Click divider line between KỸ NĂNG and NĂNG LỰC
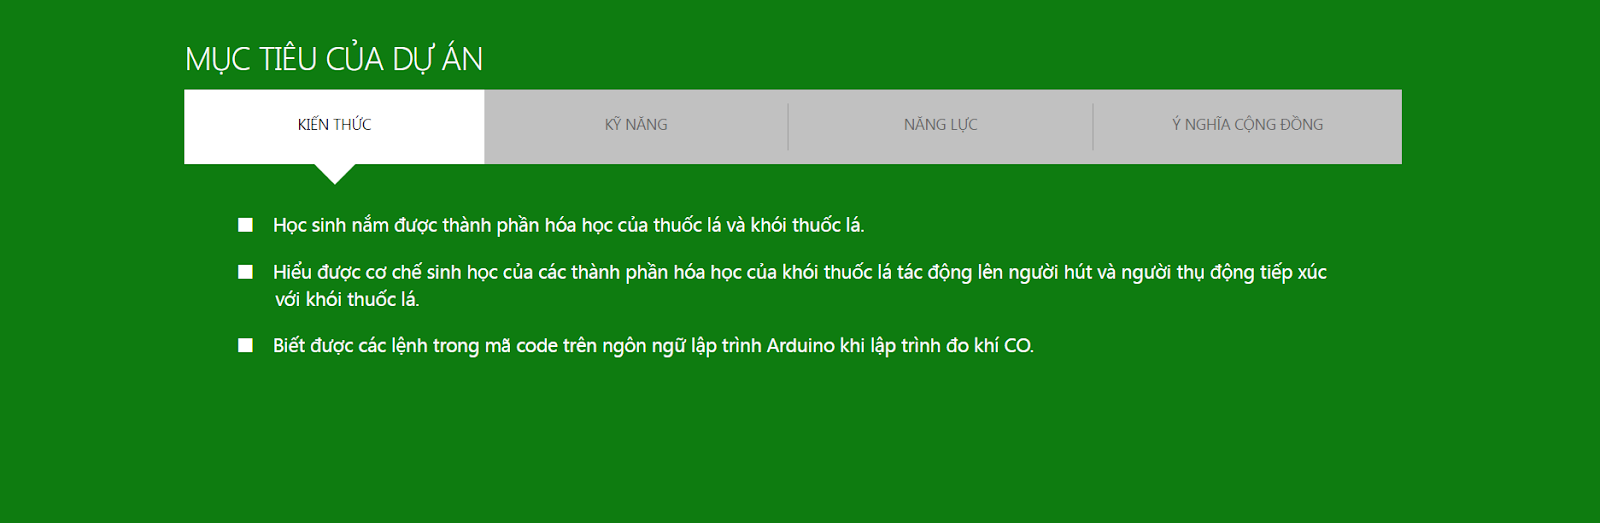Image resolution: width=1600 pixels, height=523 pixels. (x=788, y=127)
